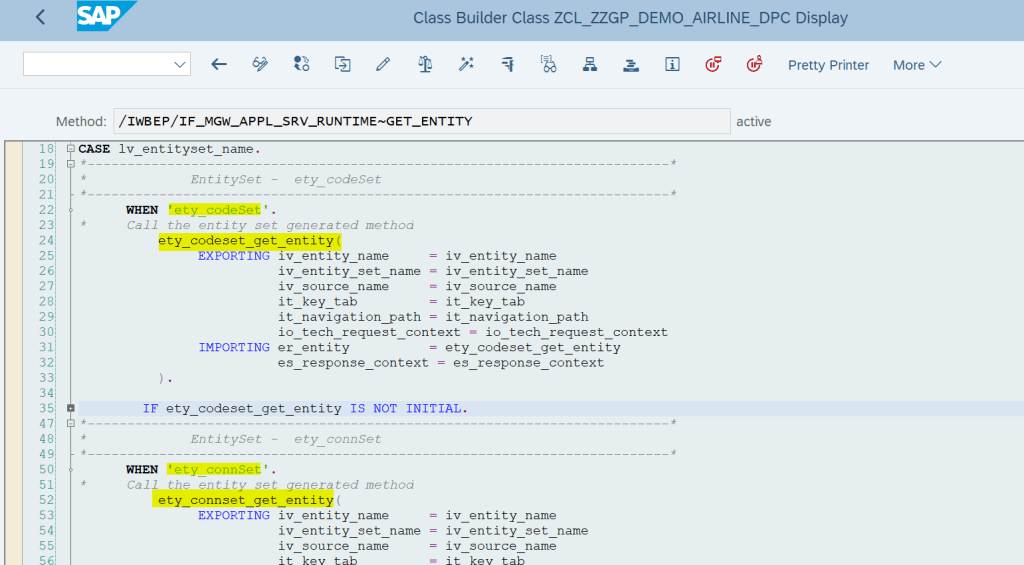Collapse the comment block at line 47
Image resolution: width=1024 pixels, height=565 pixels.
tap(71, 423)
